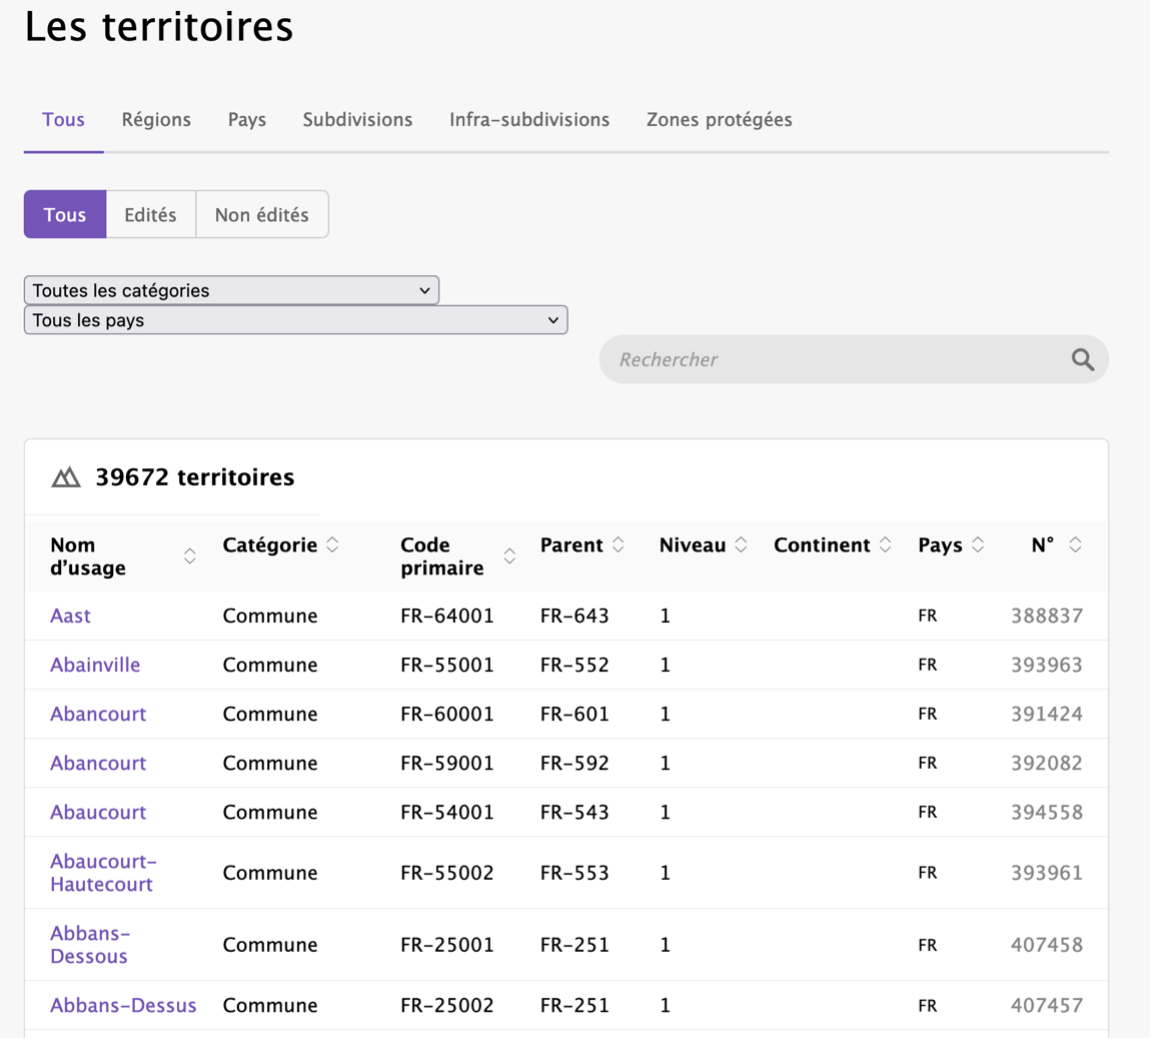Image resolution: width=1155 pixels, height=1041 pixels.
Task: Select the Non édités filter option
Action: coord(262,214)
